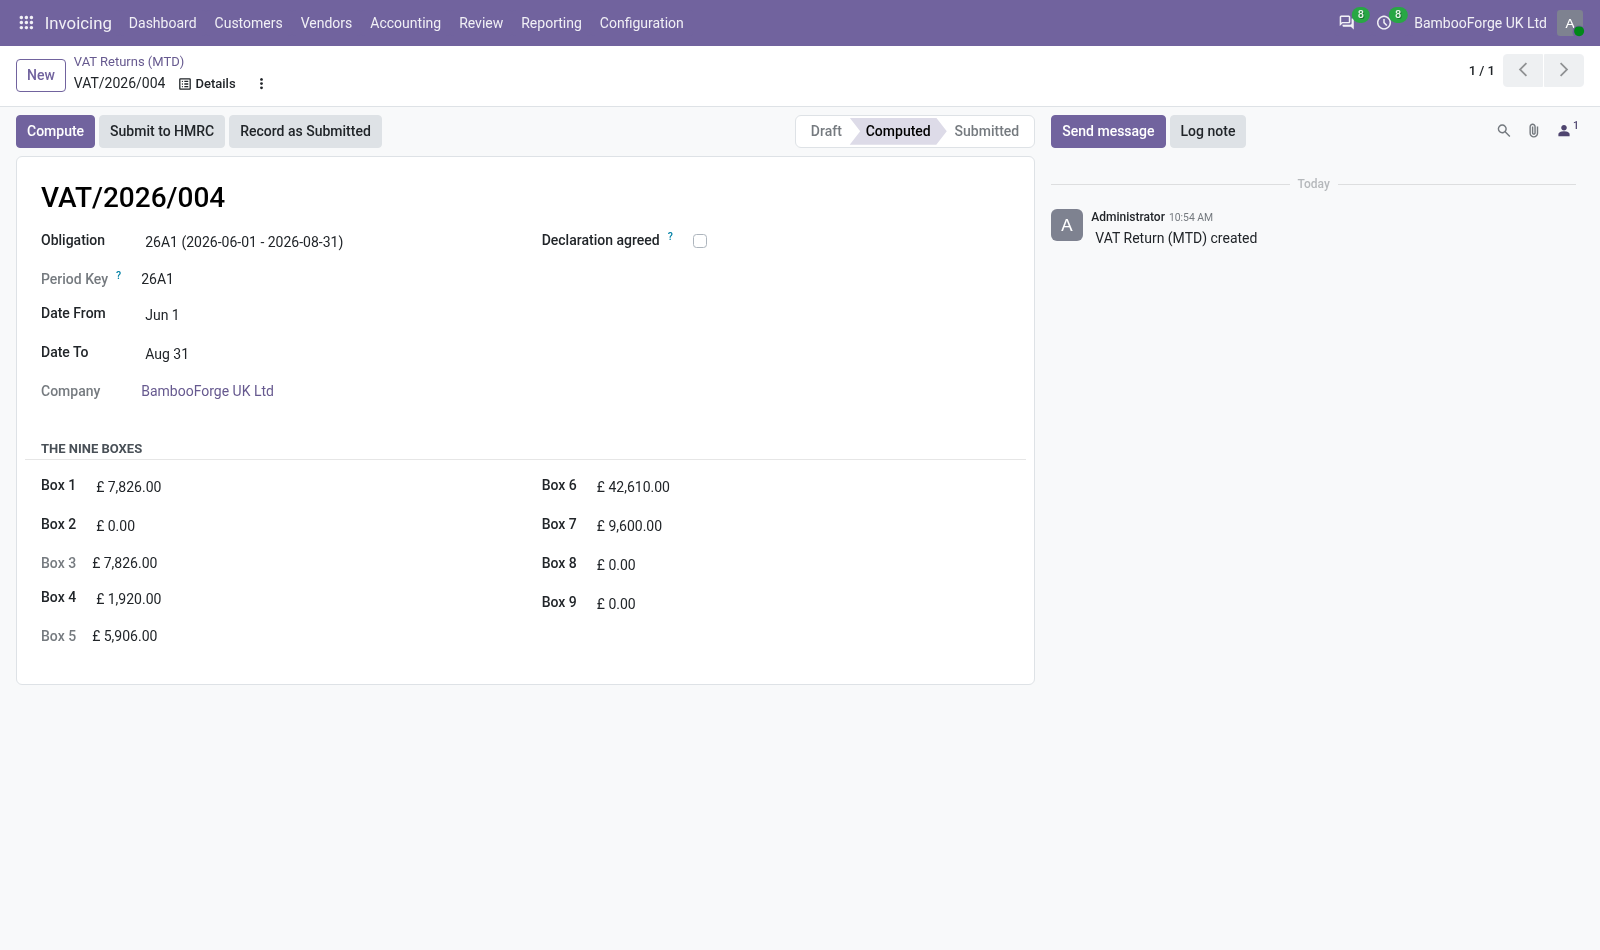Image resolution: width=1600 pixels, height=950 pixels.
Task: Tick the Declaration agreed checkbox
Action: click(700, 241)
